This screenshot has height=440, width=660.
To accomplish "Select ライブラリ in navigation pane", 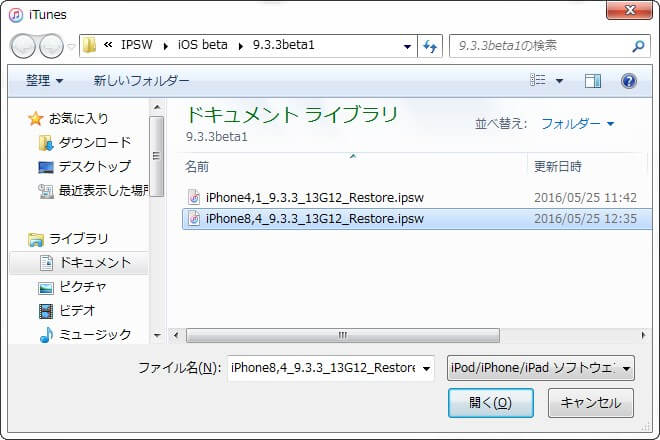I will tap(79, 239).
